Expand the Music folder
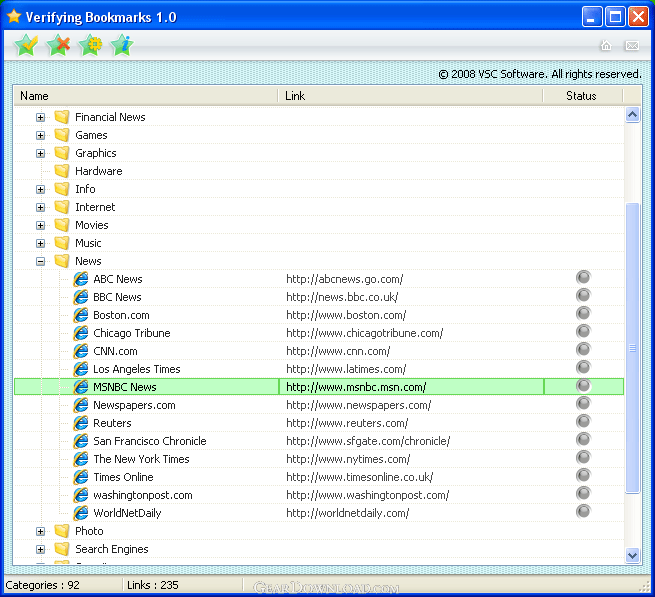Viewport: 655px width, 597px height. (x=40, y=243)
